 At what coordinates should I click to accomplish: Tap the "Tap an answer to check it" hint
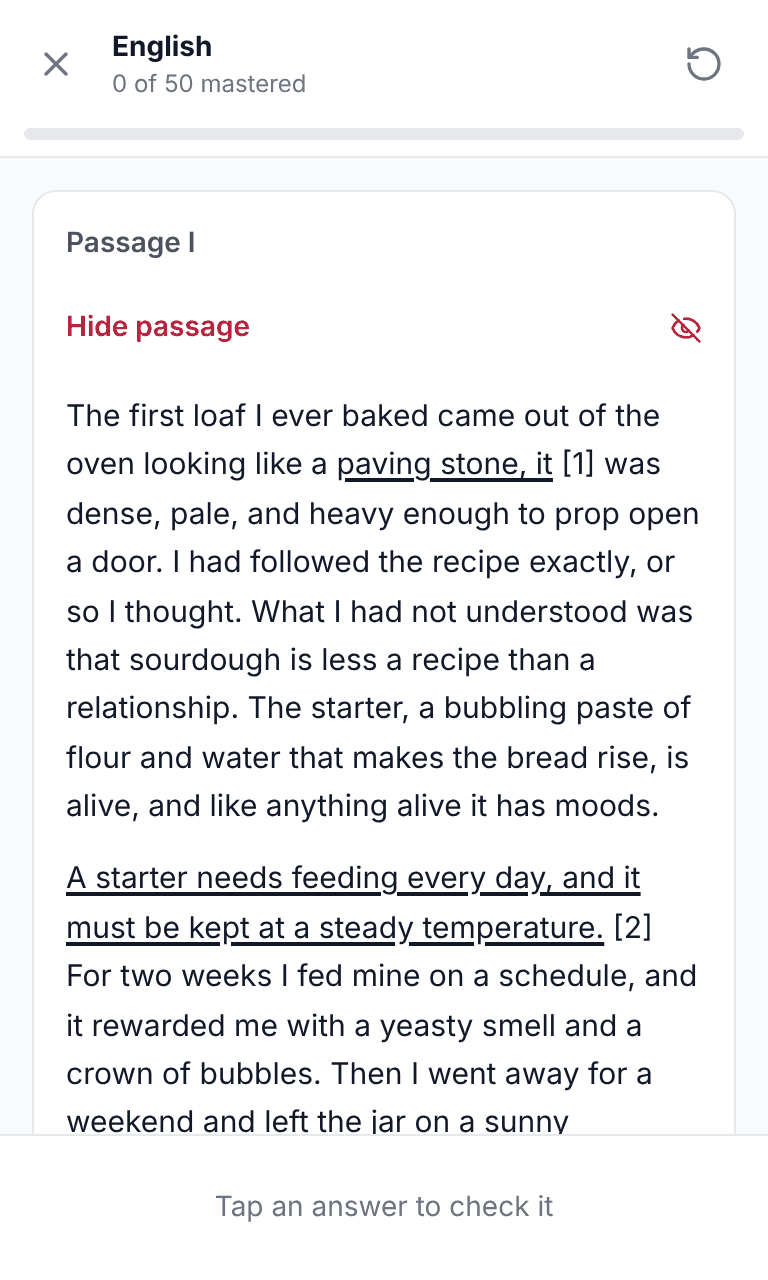(384, 1206)
